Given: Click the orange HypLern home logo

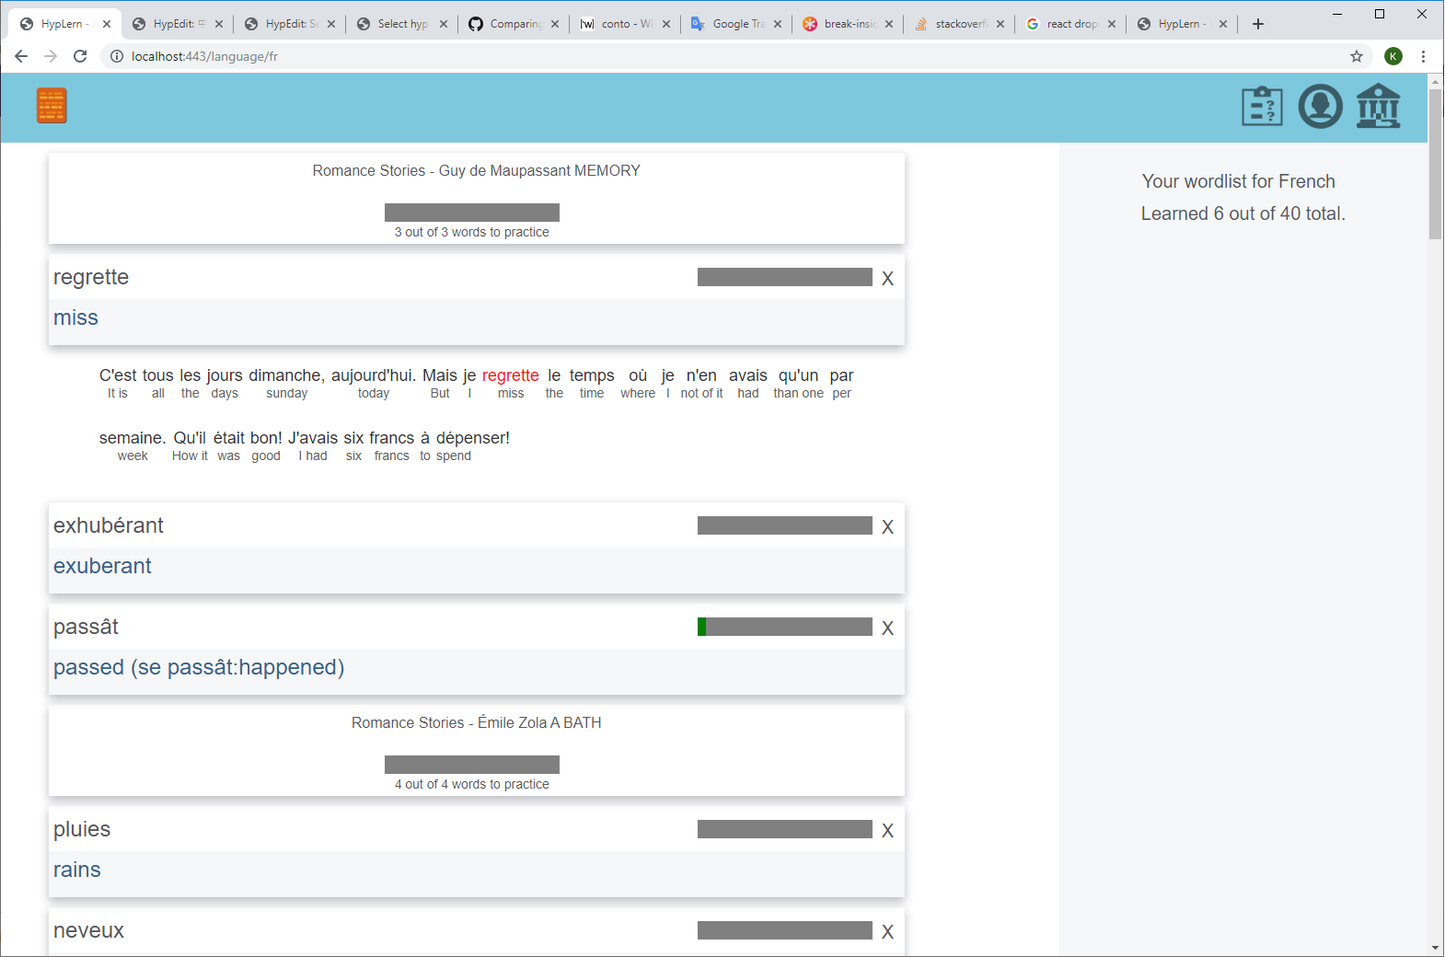Looking at the screenshot, I should pyautogui.click(x=52, y=105).
